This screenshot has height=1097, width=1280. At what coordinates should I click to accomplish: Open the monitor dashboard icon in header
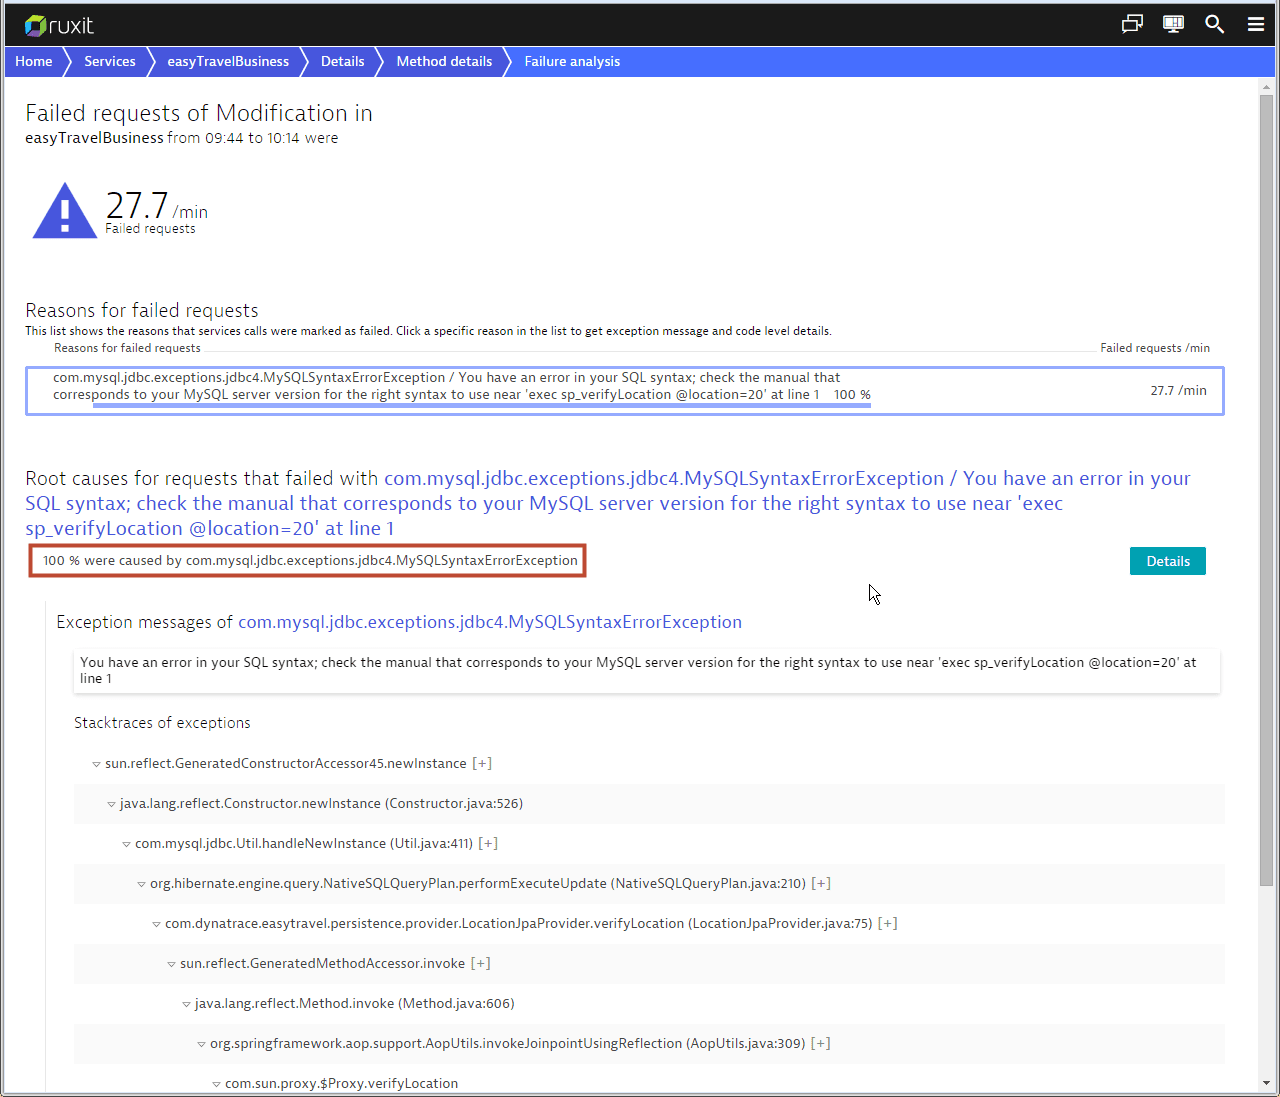(x=1174, y=24)
